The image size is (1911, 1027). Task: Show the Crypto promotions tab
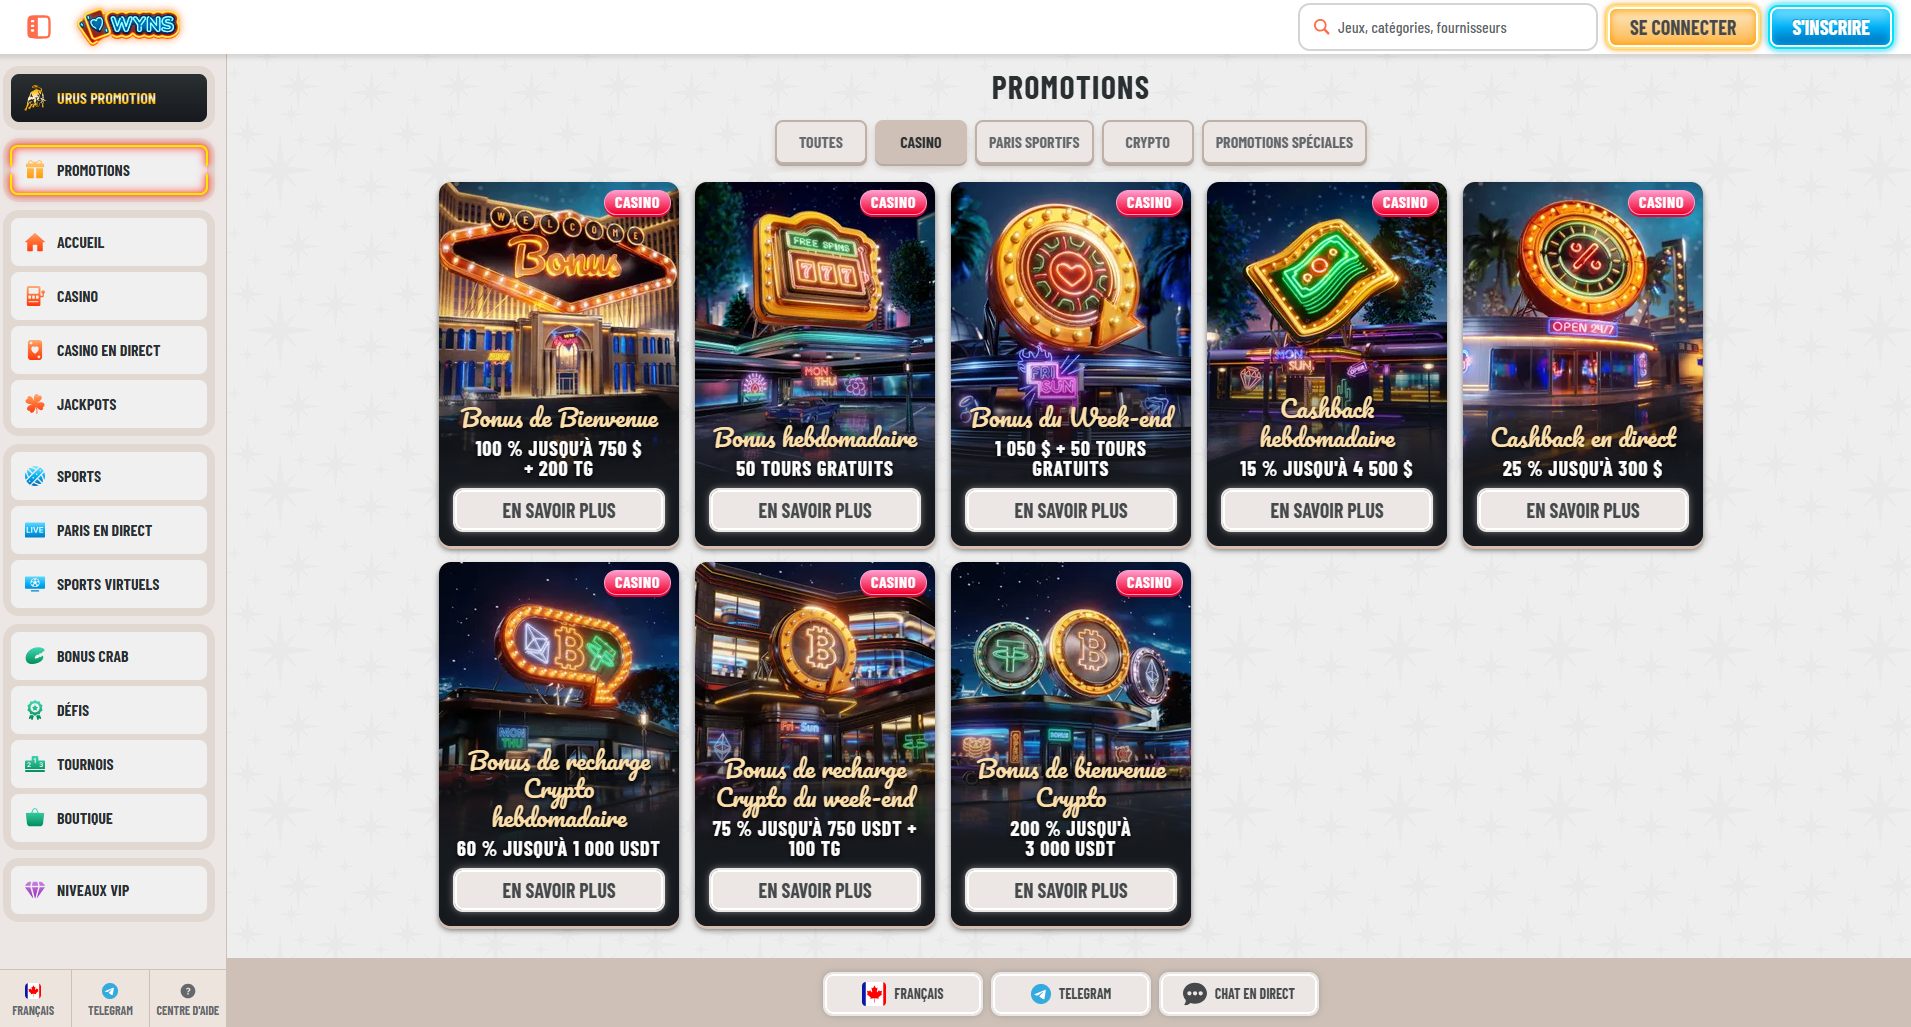tap(1147, 143)
